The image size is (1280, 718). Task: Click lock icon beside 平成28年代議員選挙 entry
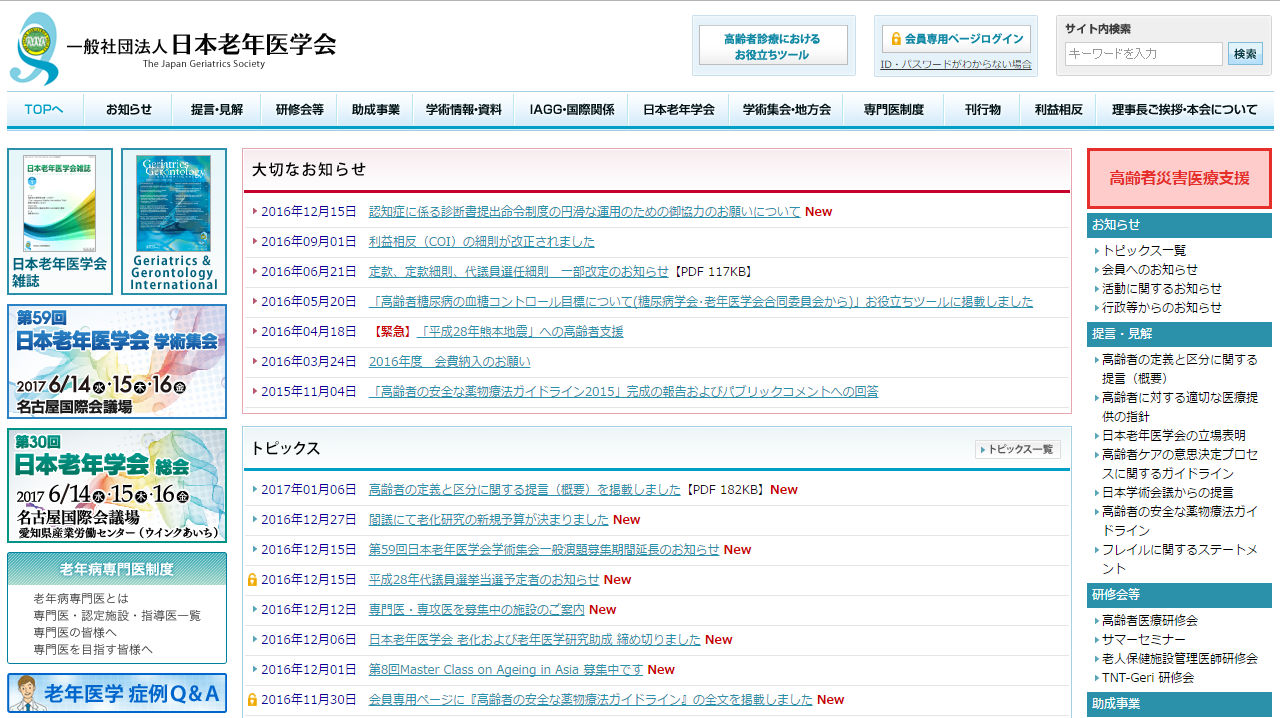pyautogui.click(x=252, y=580)
